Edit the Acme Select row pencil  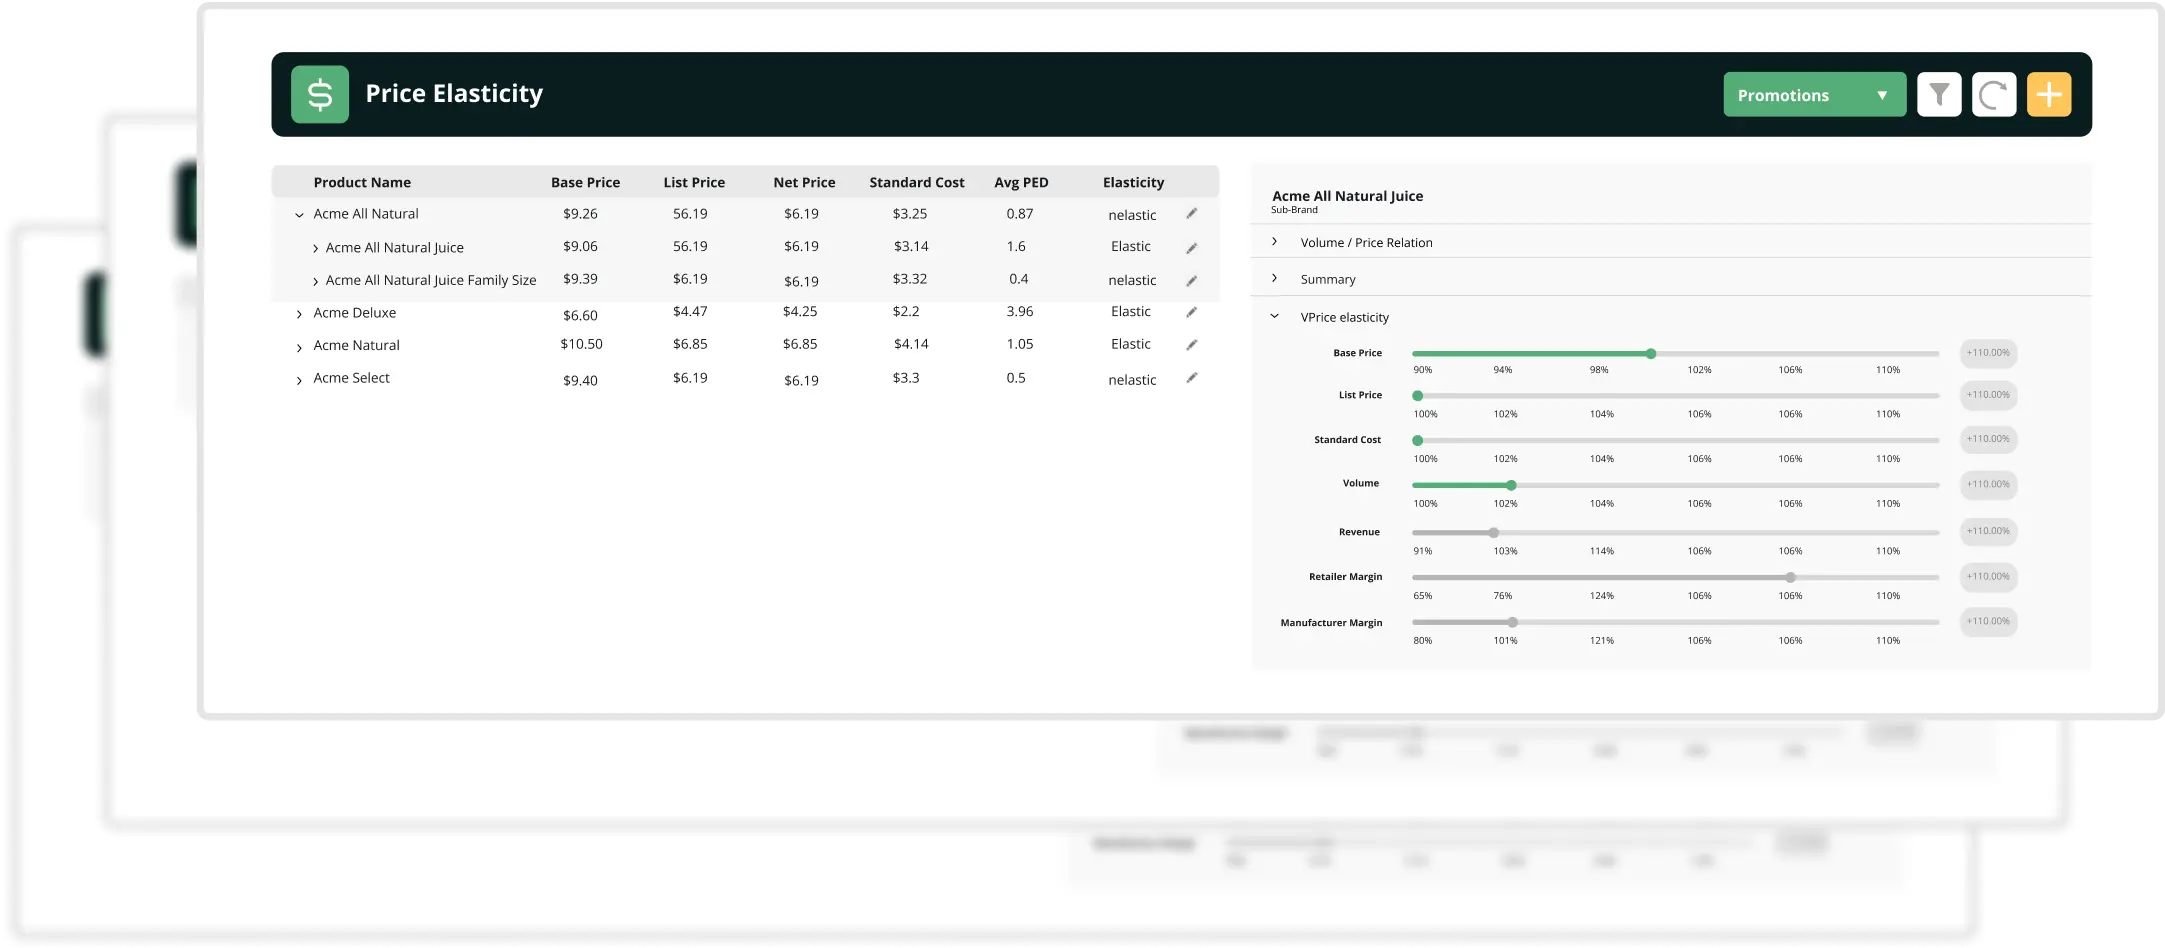pos(1192,378)
